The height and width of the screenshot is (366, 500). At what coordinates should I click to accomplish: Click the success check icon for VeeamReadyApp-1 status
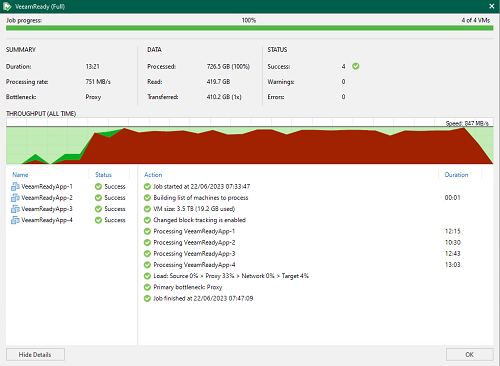point(98,187)
